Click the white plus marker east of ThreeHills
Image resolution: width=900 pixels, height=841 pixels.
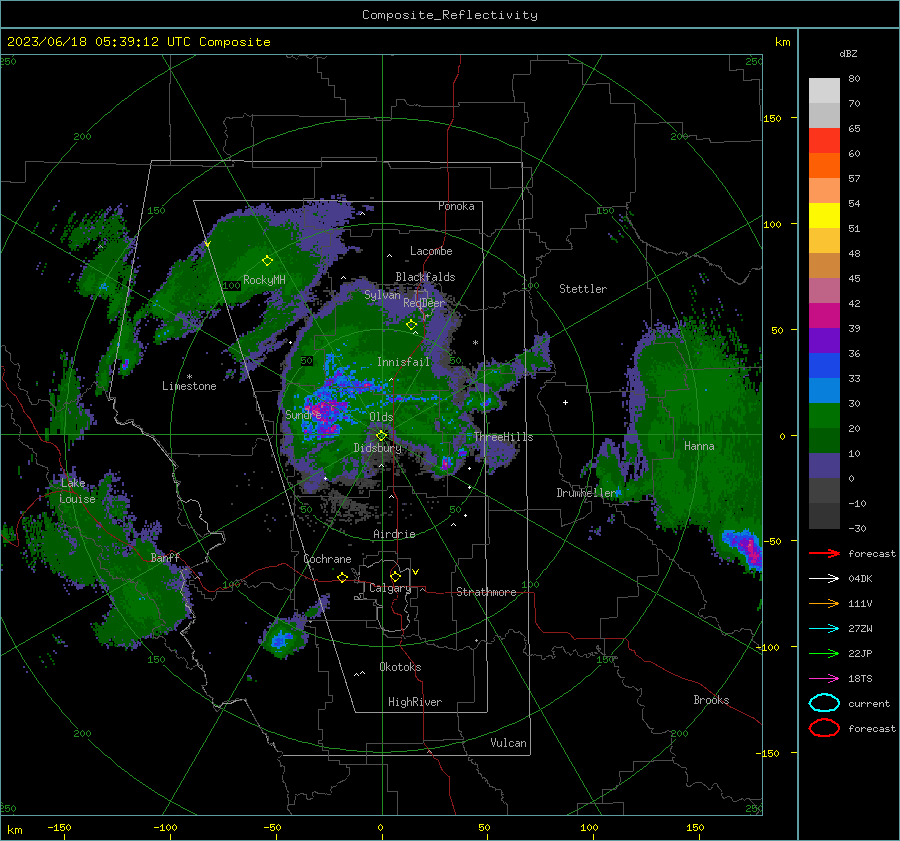[565, 402]
